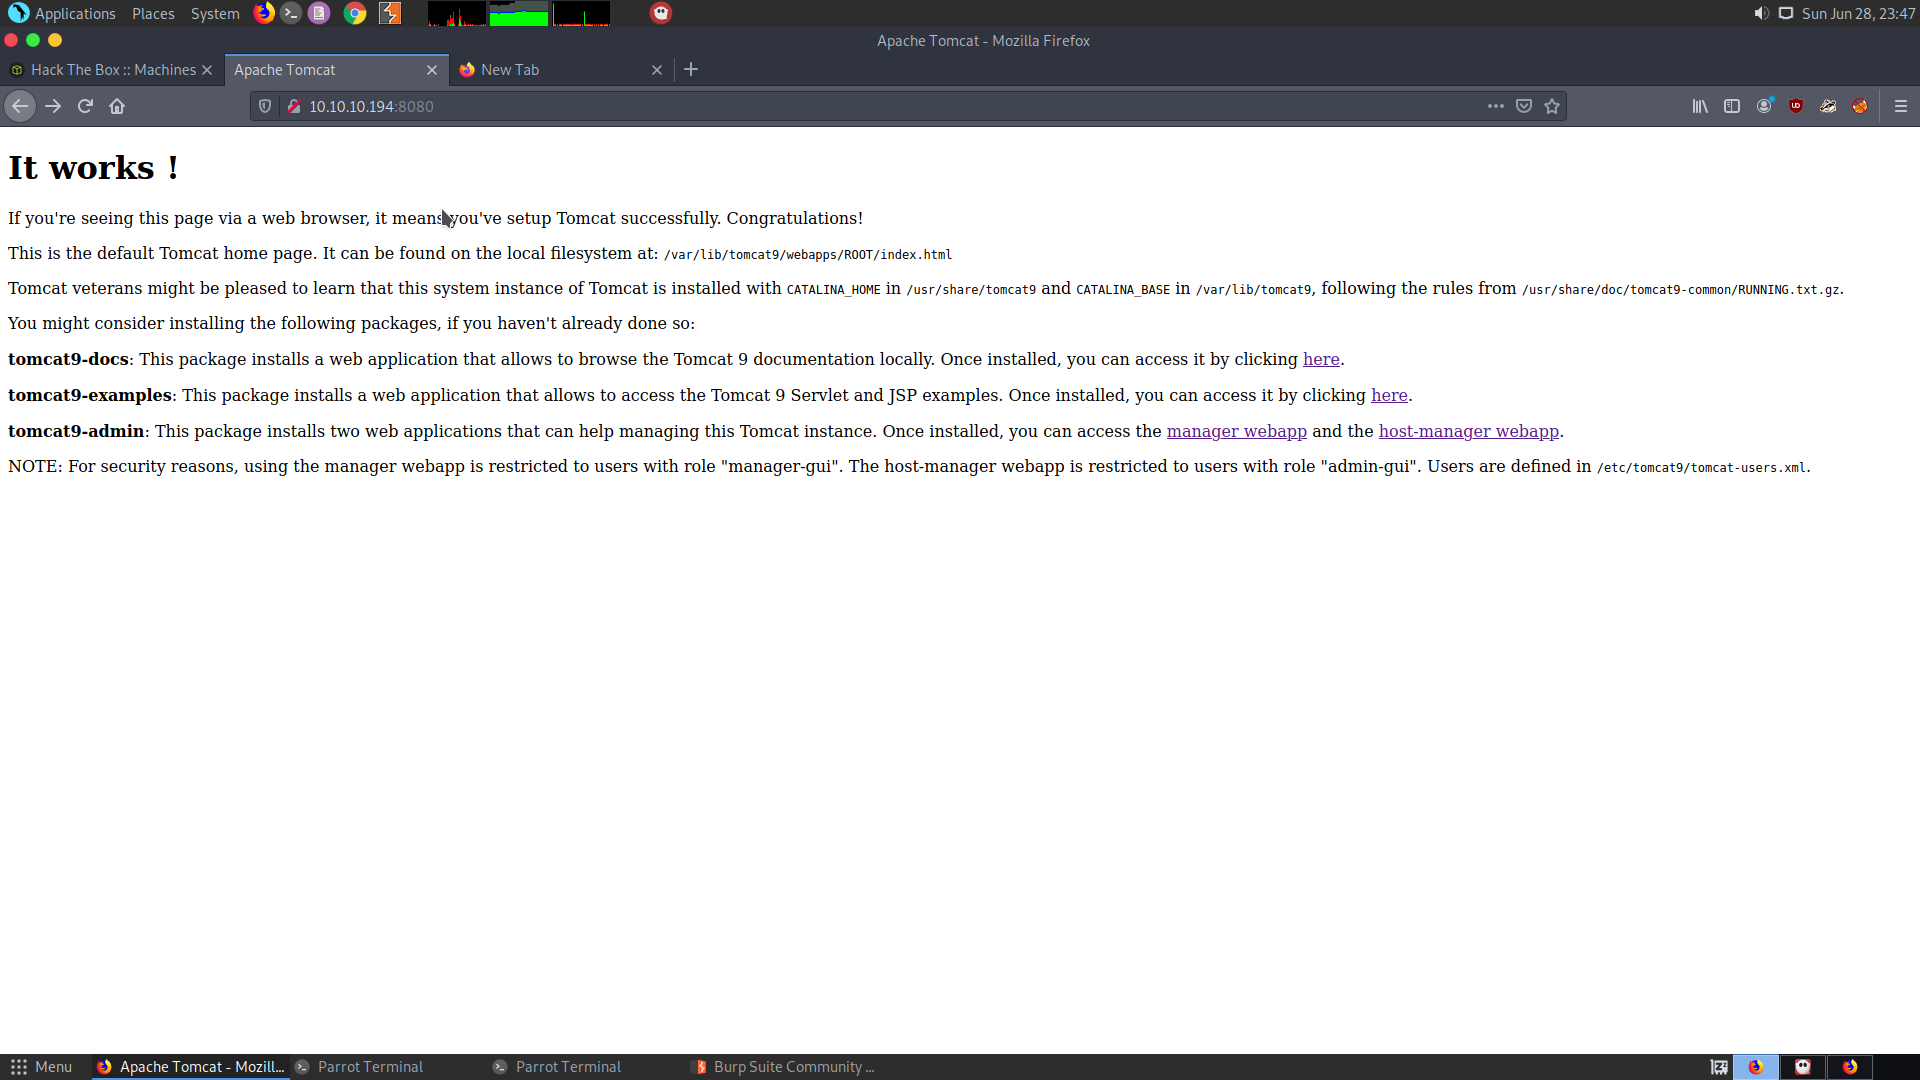1920x1080 pixels.
Task: Open the uBlock Origin extension icon
Action: click(1796, 106)
